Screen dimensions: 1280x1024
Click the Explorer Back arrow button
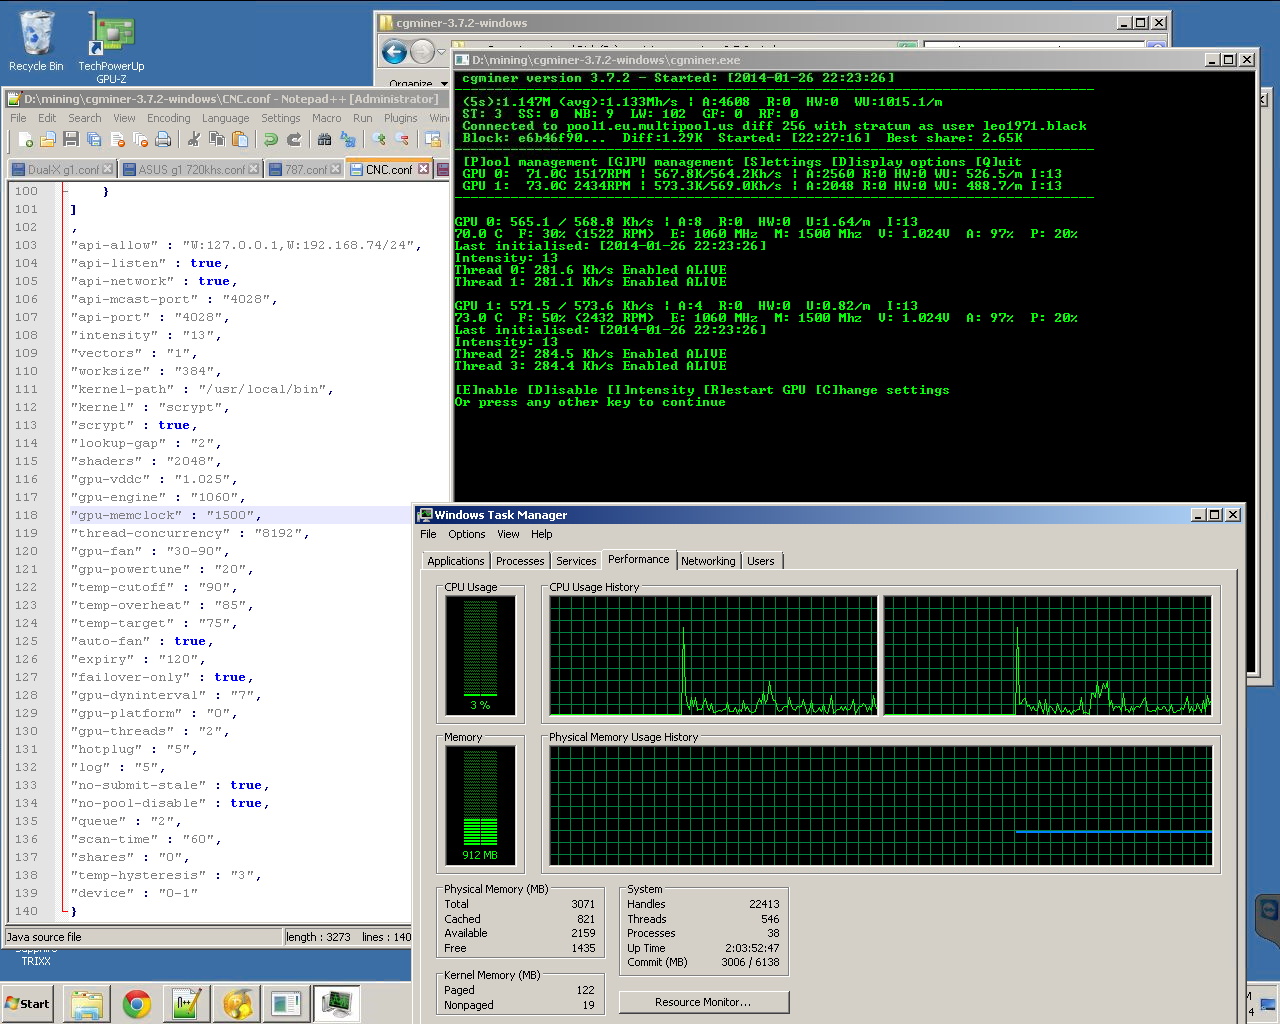click(x=395, y=52)
